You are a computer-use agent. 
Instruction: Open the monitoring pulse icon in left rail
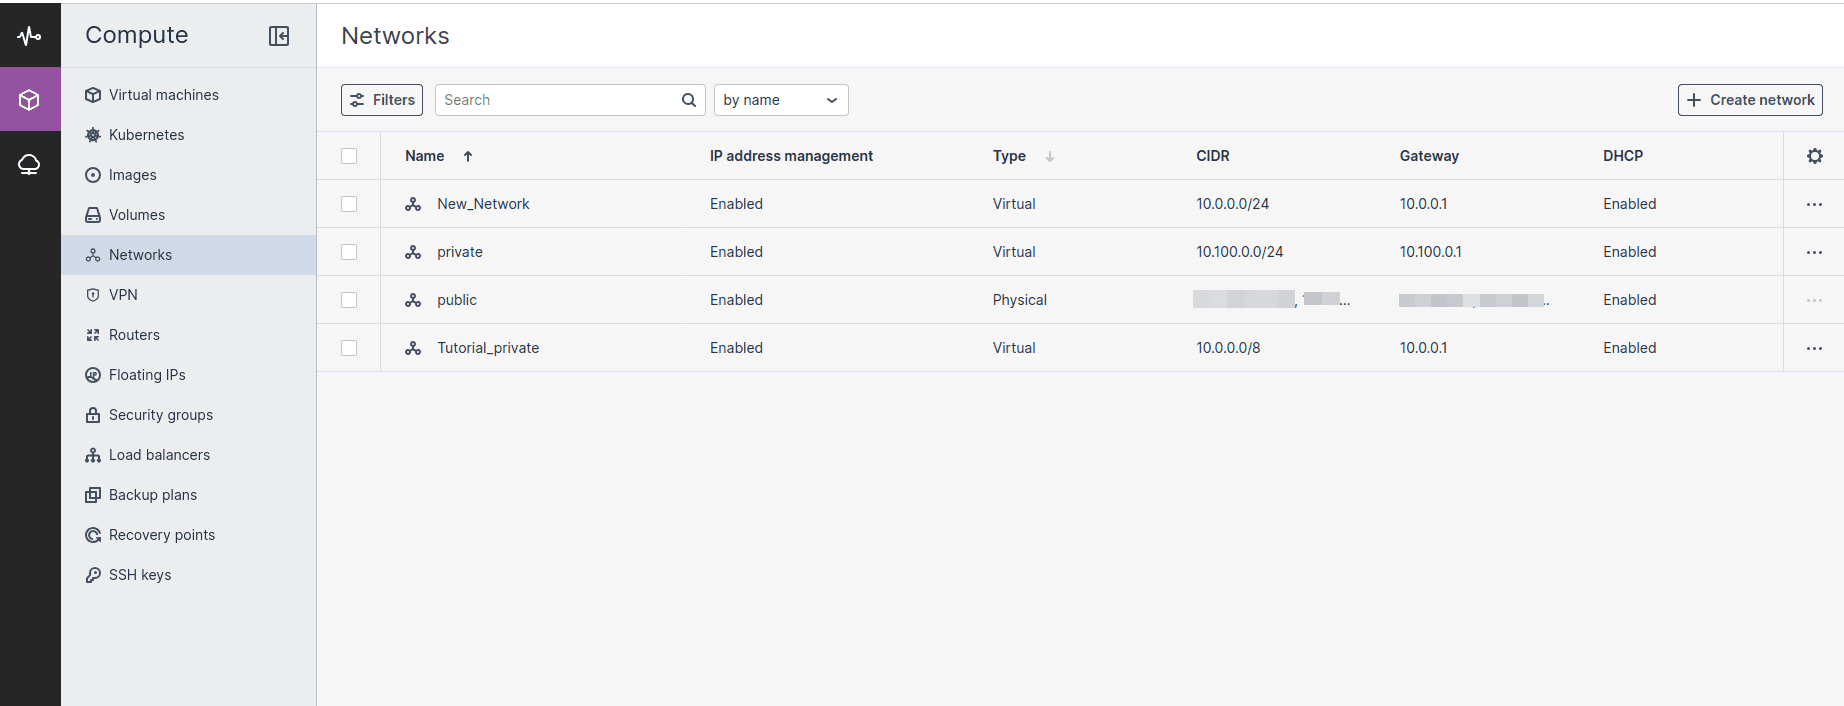(30, 35)
